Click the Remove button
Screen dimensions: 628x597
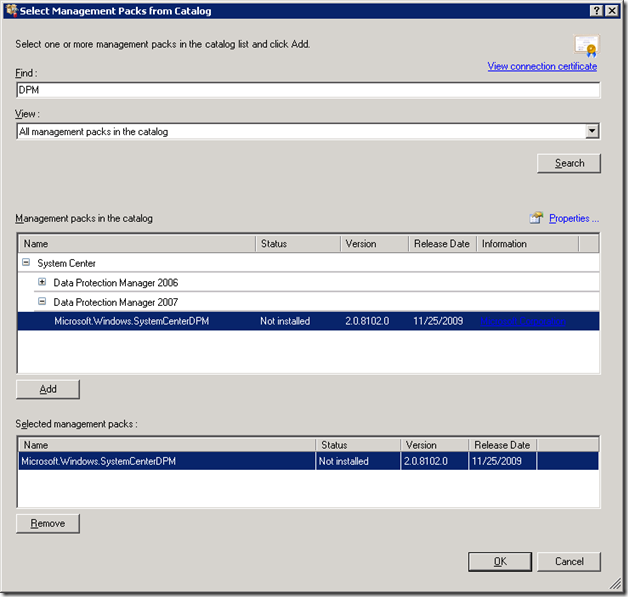click(x=48, y=524)
